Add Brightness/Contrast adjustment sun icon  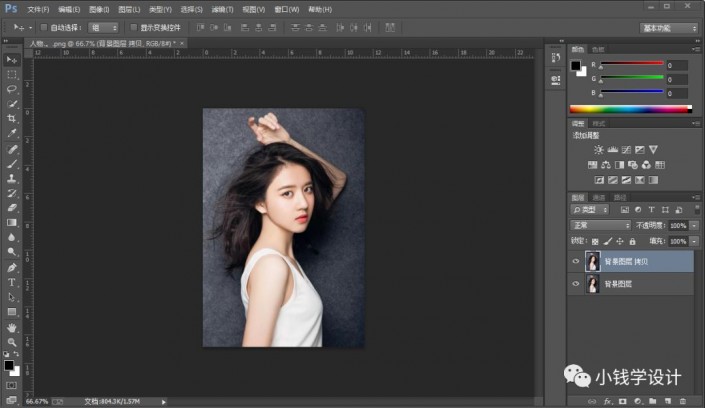[598, 150]
